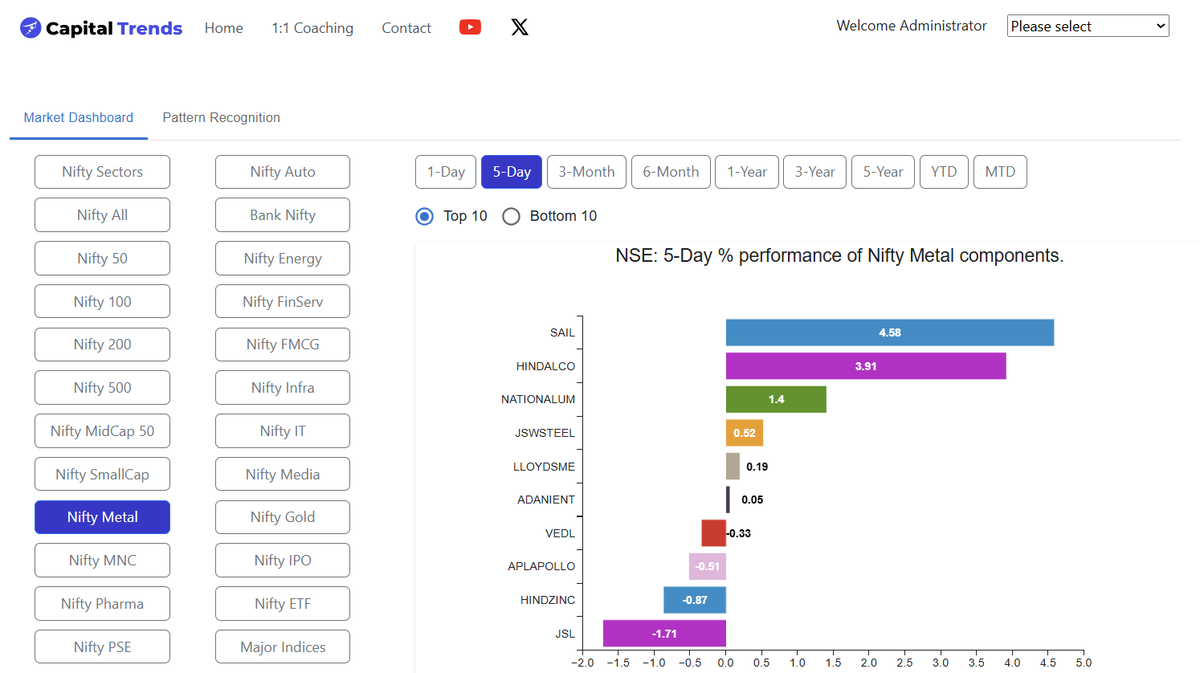The width and height of the screenshot is (1200, 673).
Task: Select the Nifty PSE button
Action: coord(102,647)
